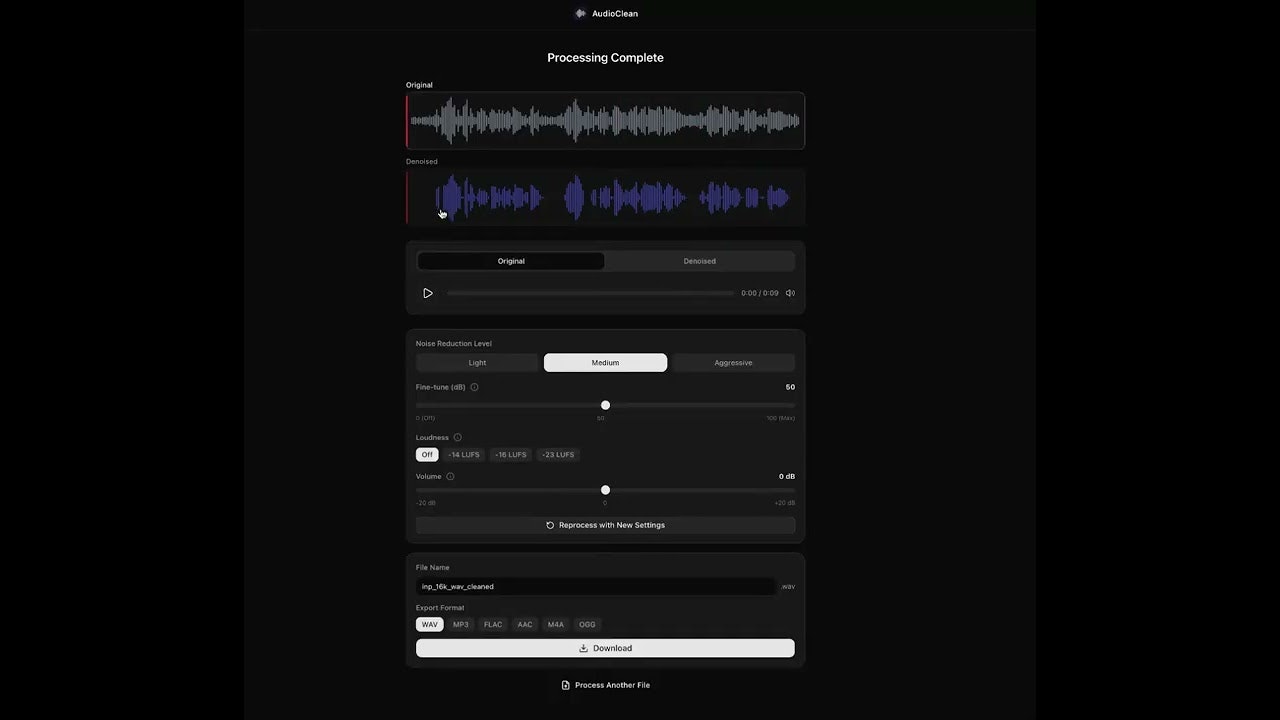Select the -23 LUFS loudness target

[557, 454]
